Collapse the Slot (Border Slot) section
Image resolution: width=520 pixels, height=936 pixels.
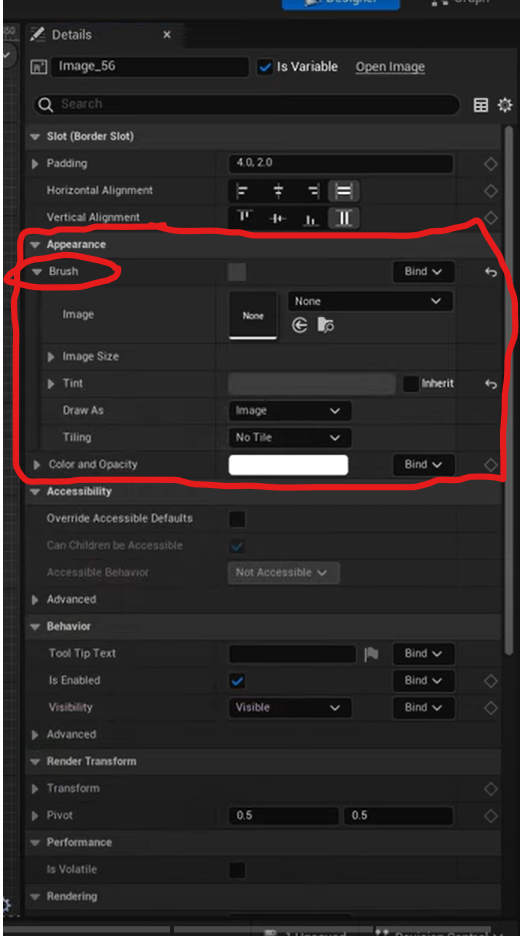(x=35, y=137)
